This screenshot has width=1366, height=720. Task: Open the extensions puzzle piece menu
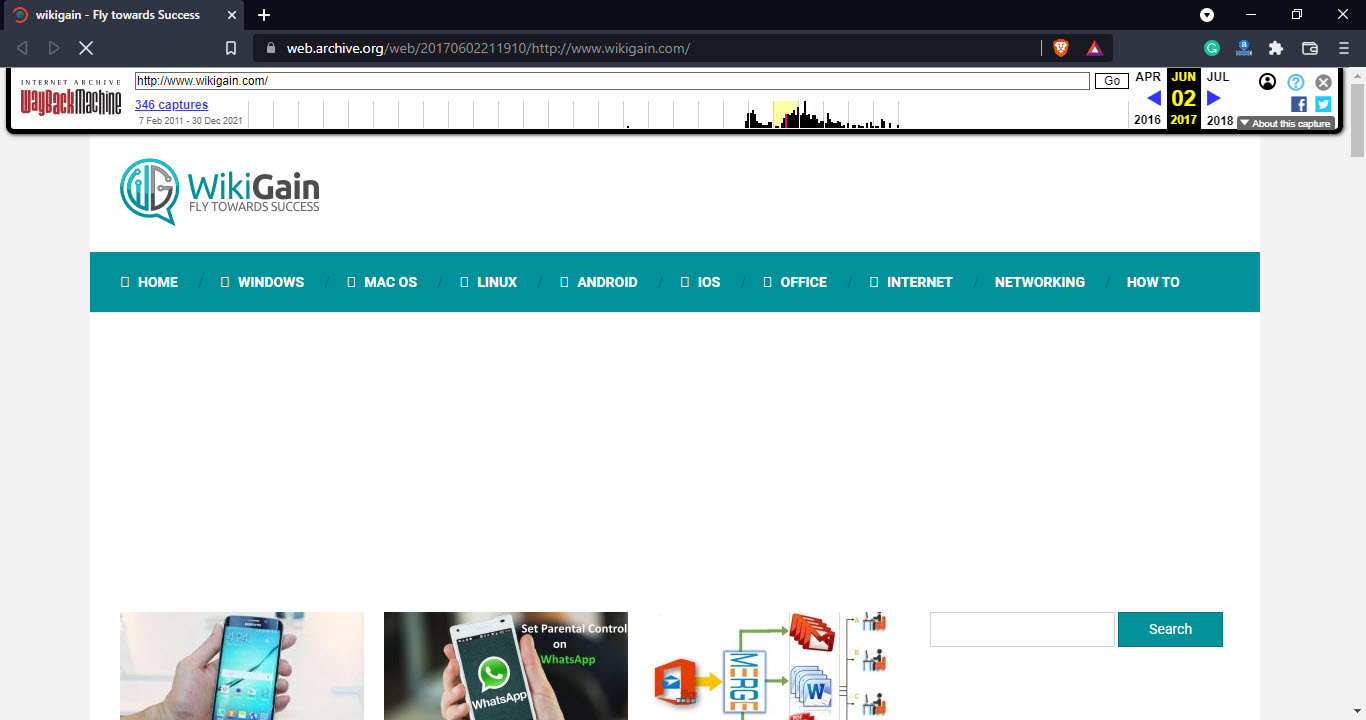pyautogui.click(x=1276, y=48)
